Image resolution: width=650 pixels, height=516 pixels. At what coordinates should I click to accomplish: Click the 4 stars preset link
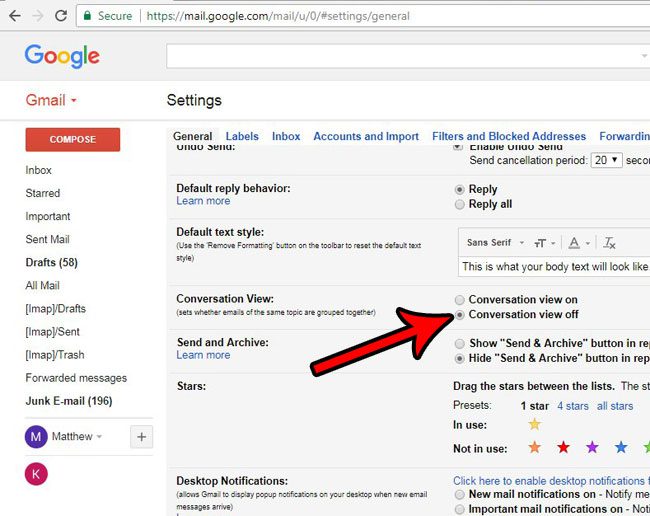click(x=572, y=406)
